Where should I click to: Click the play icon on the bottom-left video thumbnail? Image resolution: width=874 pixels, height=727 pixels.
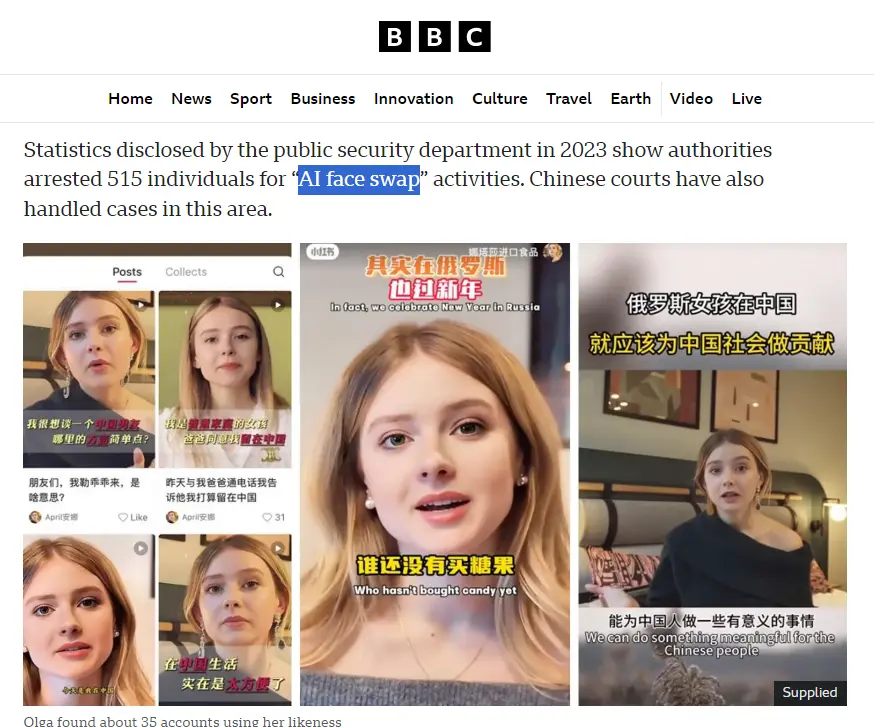tap(140, 548)
